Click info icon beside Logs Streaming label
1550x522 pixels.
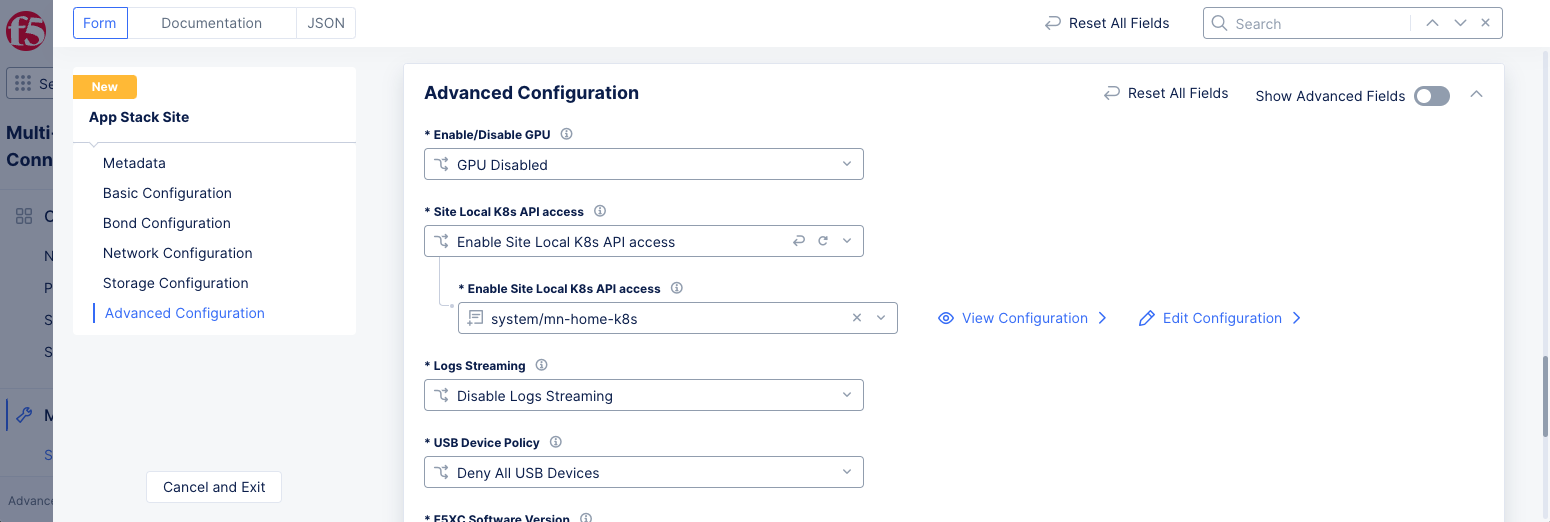coord(542,366)
